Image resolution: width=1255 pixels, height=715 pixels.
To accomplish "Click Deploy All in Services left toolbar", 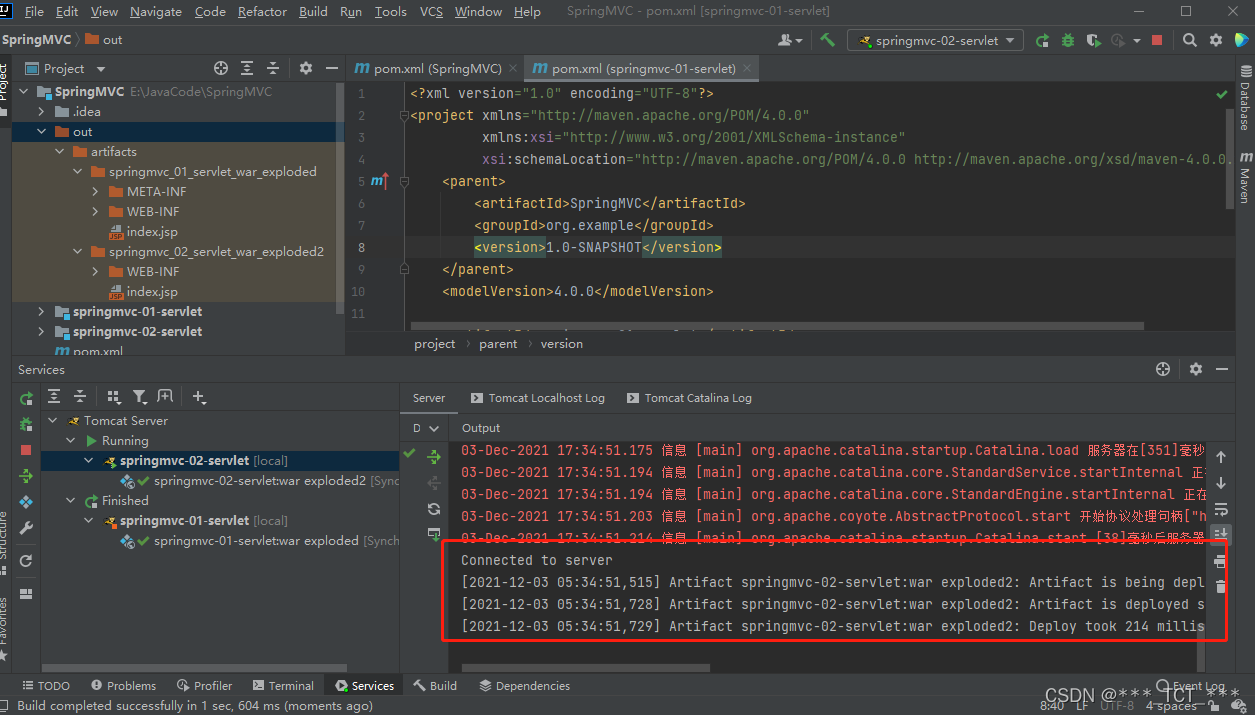I will click(26, 476).
